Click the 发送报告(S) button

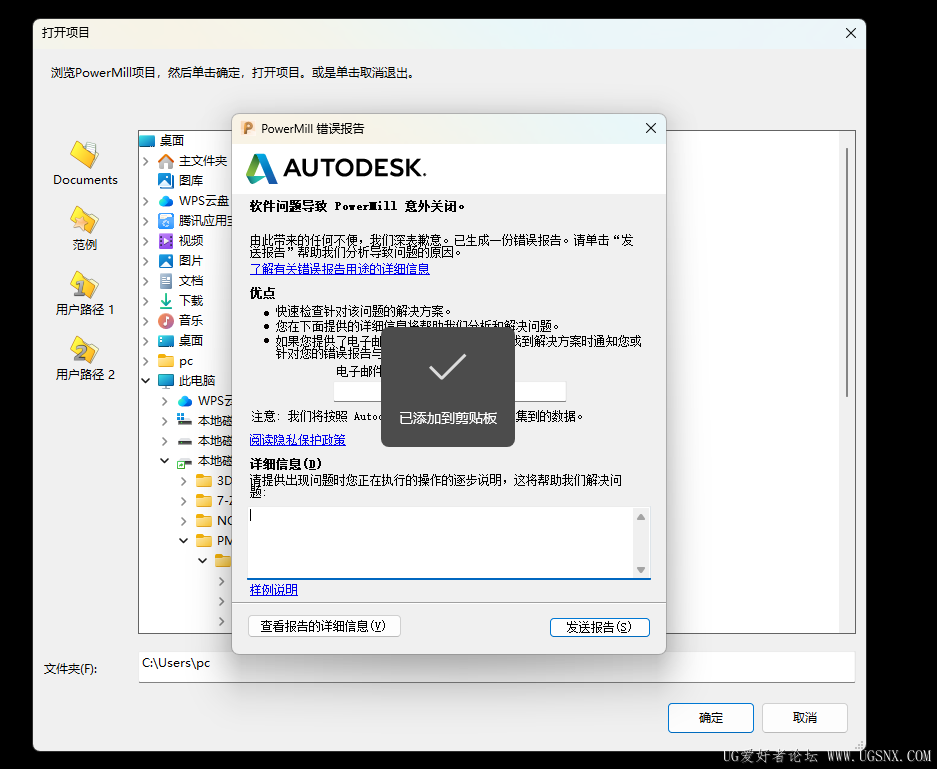599,627
